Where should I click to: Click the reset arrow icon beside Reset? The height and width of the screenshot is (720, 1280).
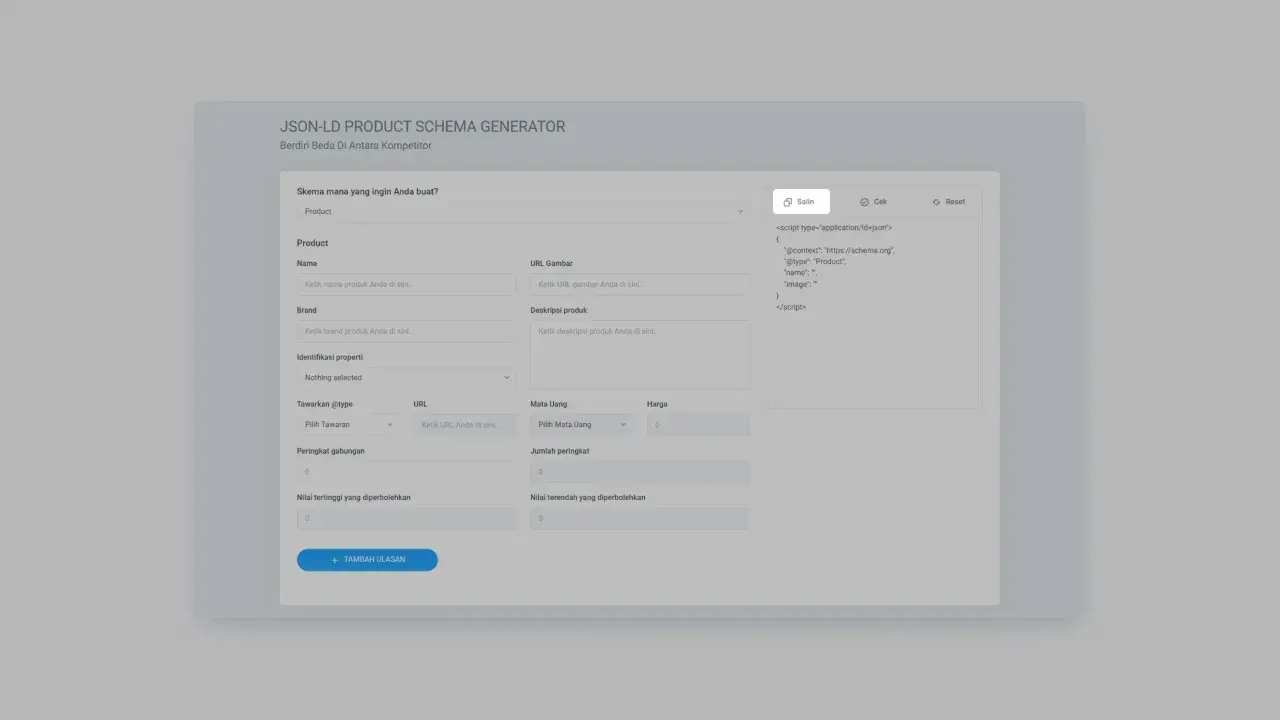pyautogui.click(x=936, y=202)
